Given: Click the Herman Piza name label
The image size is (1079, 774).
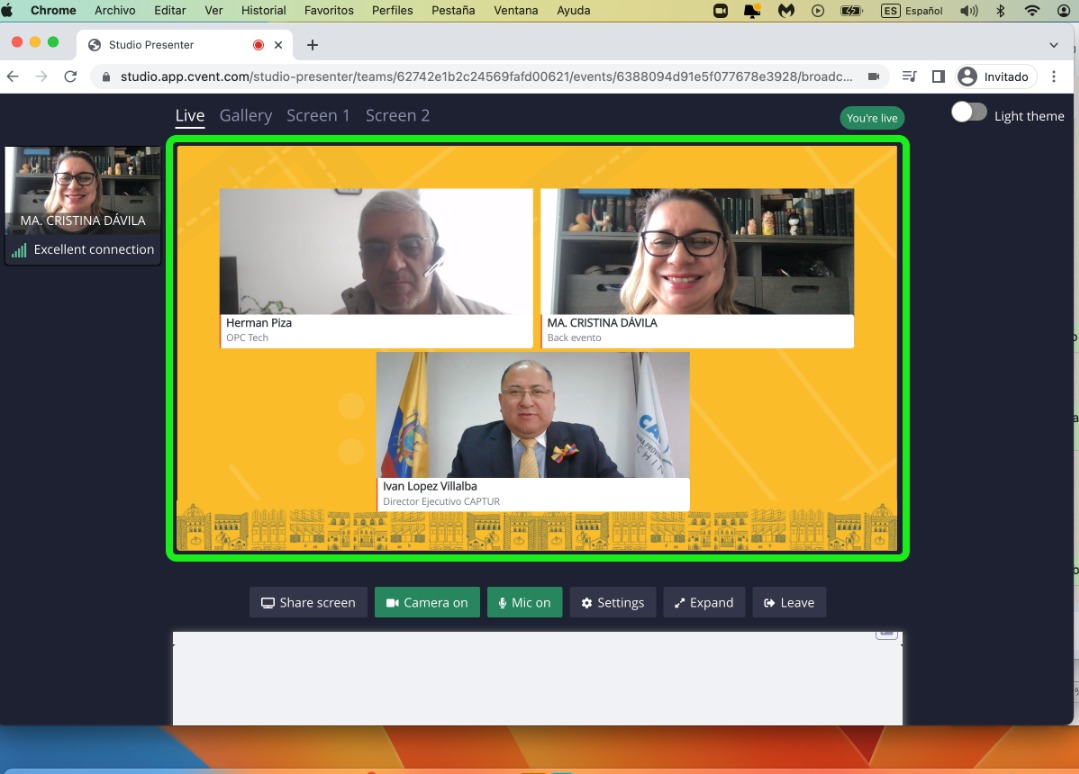Looking at the screenshot, I should tap(259, 323).
